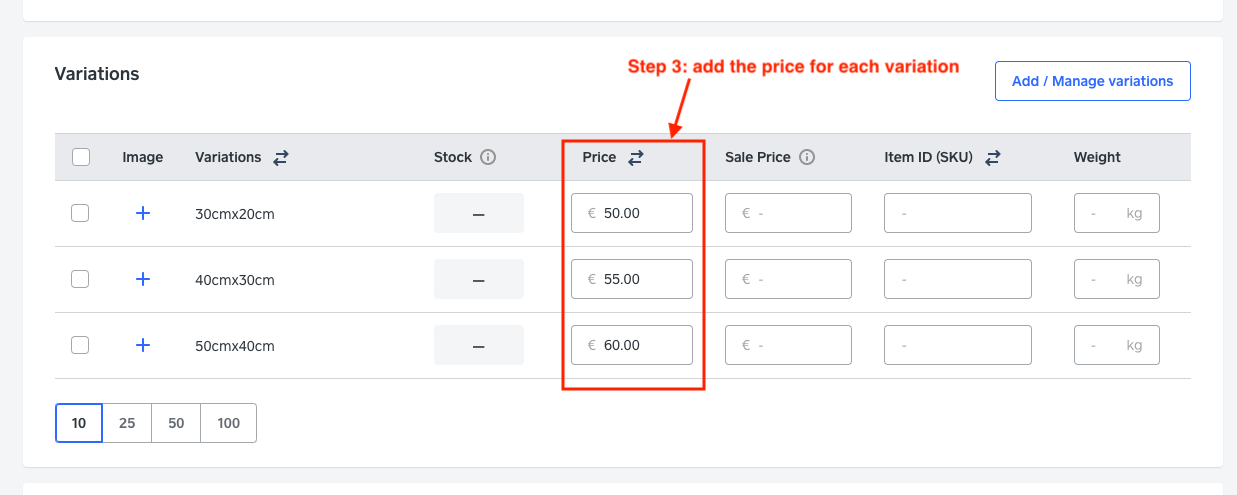Check the 50cmx40cm row checkbox
Screen dimensions: 1237x495
point(81,345)
